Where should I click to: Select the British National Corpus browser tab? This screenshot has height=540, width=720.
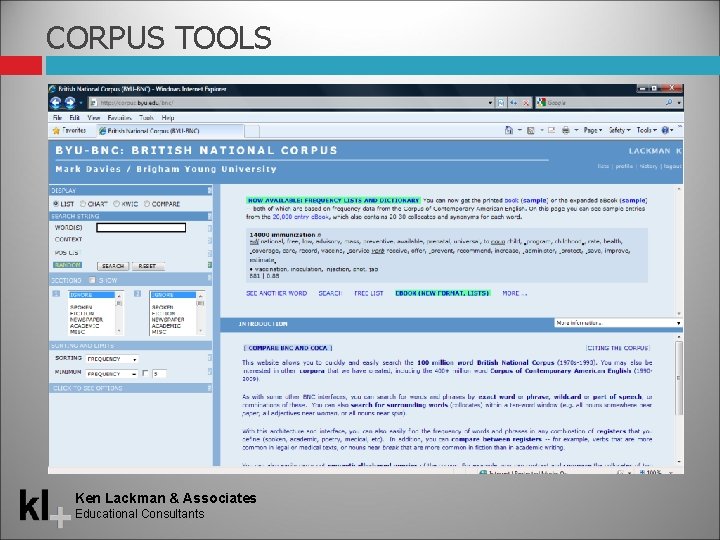(x=169, y=131)
